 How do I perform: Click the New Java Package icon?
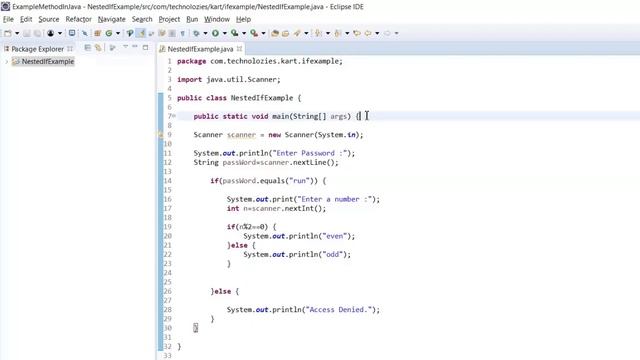point(98,33)
